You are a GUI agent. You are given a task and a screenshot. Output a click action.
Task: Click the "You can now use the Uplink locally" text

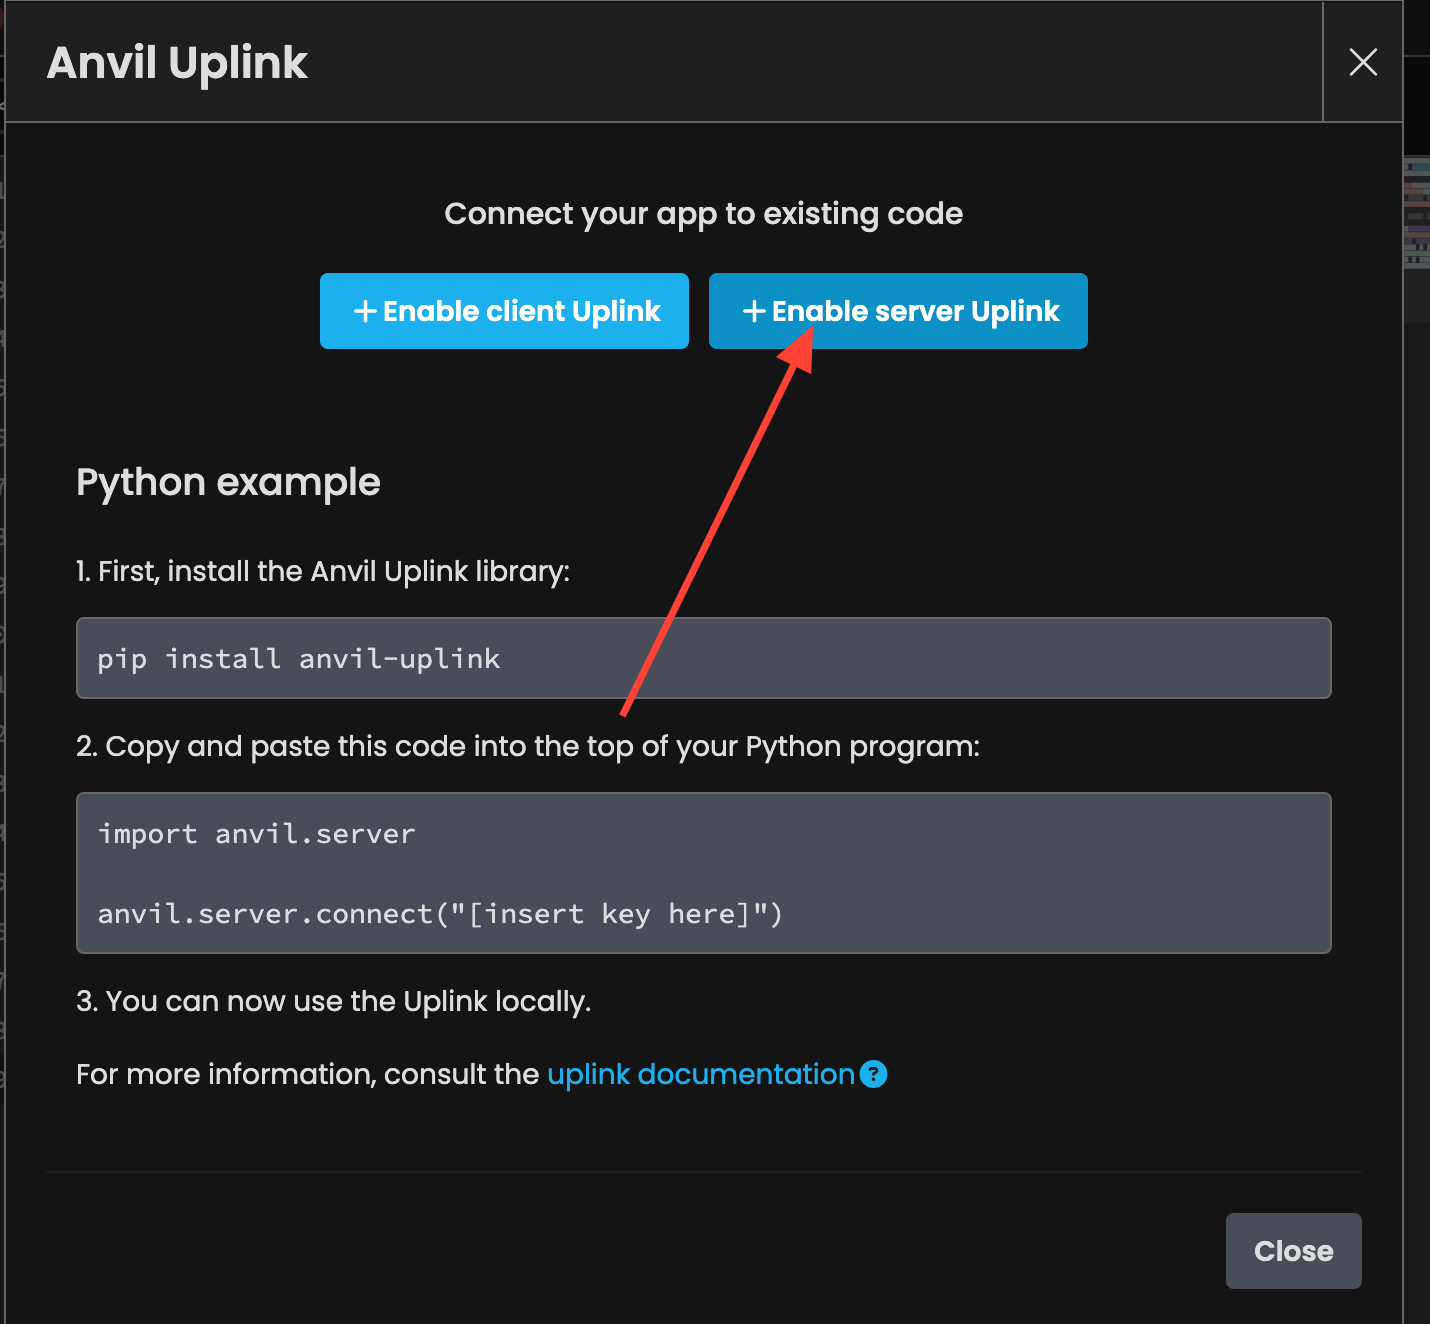334,1001
